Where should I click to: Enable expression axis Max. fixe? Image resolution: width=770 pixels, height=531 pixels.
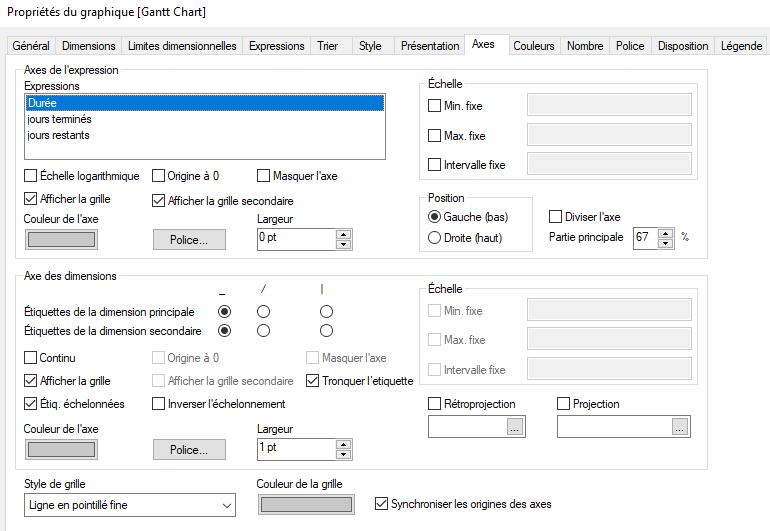(435, 136)
